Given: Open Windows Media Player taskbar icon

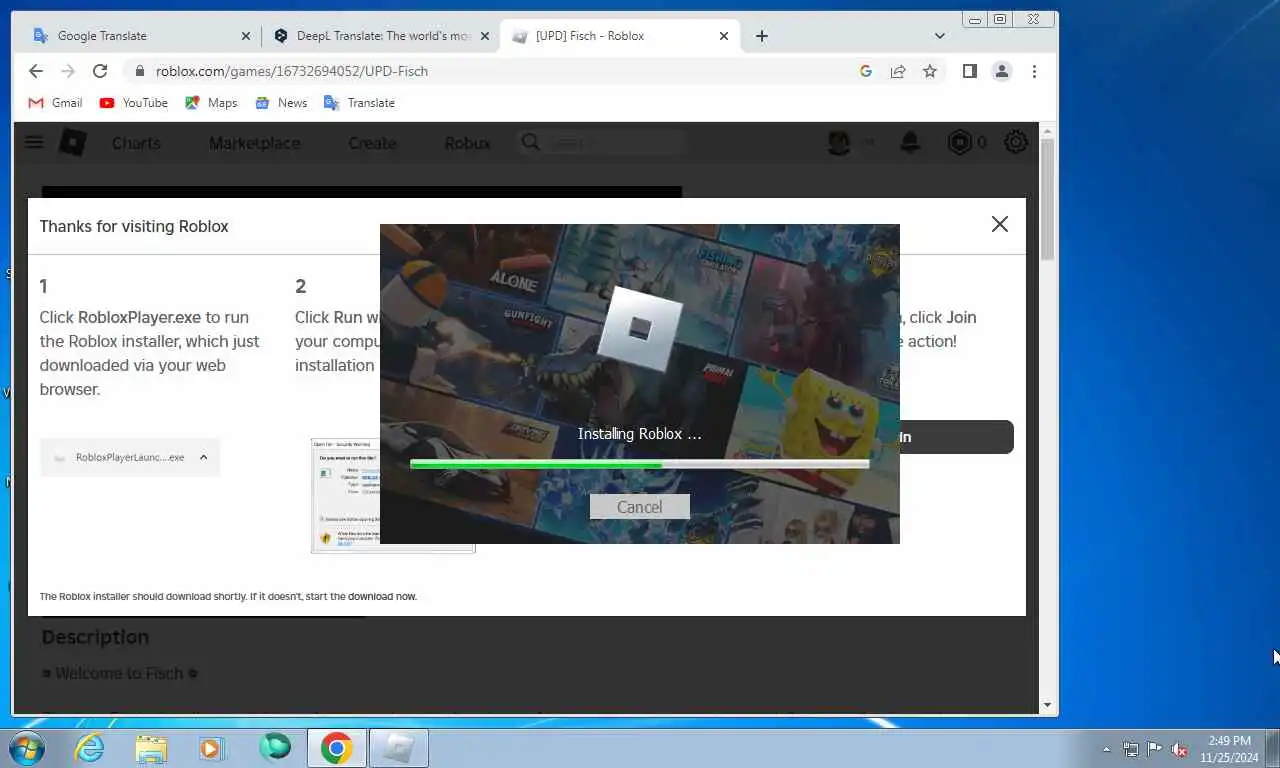Looking at the screenshot, I should [x=212, y=748].
